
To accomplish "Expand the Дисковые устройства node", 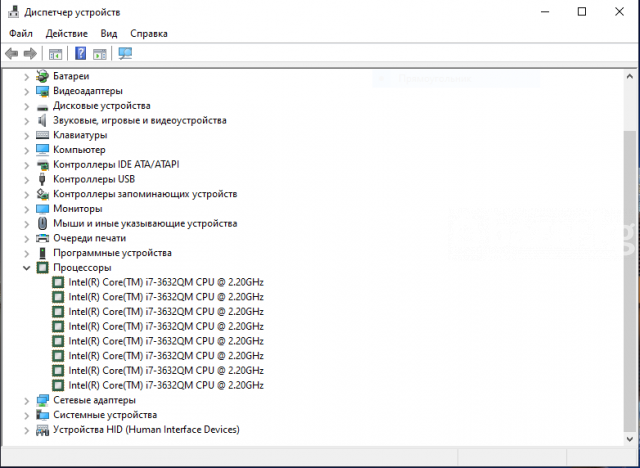I will pyautogui.click(x=27, y=106).
